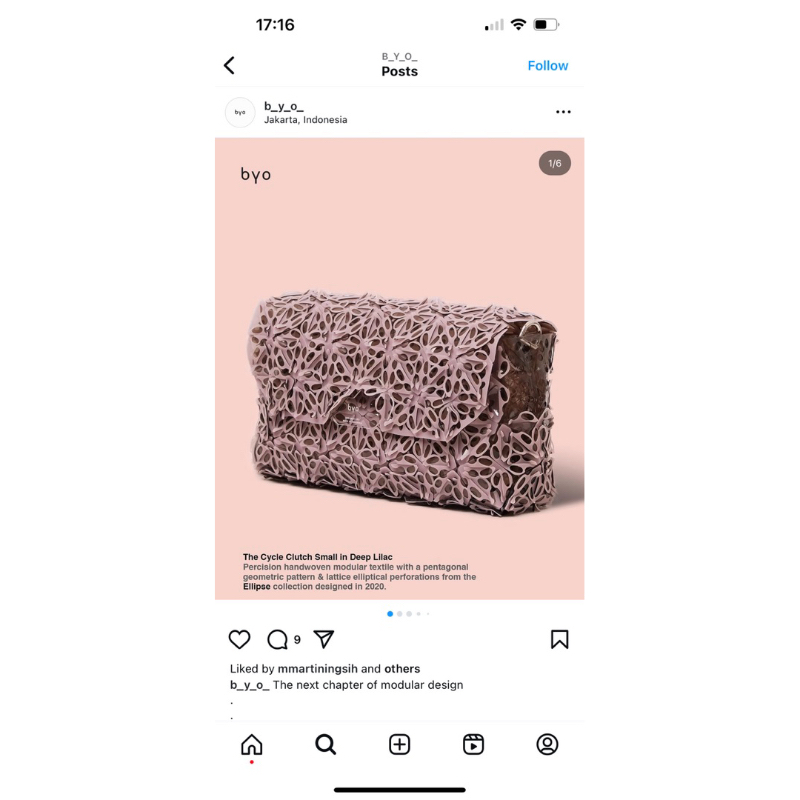The width and height of the screenshot is (800, 800).
Task: Open mmartiningsih profile from likes
Action: click(317, 669)
